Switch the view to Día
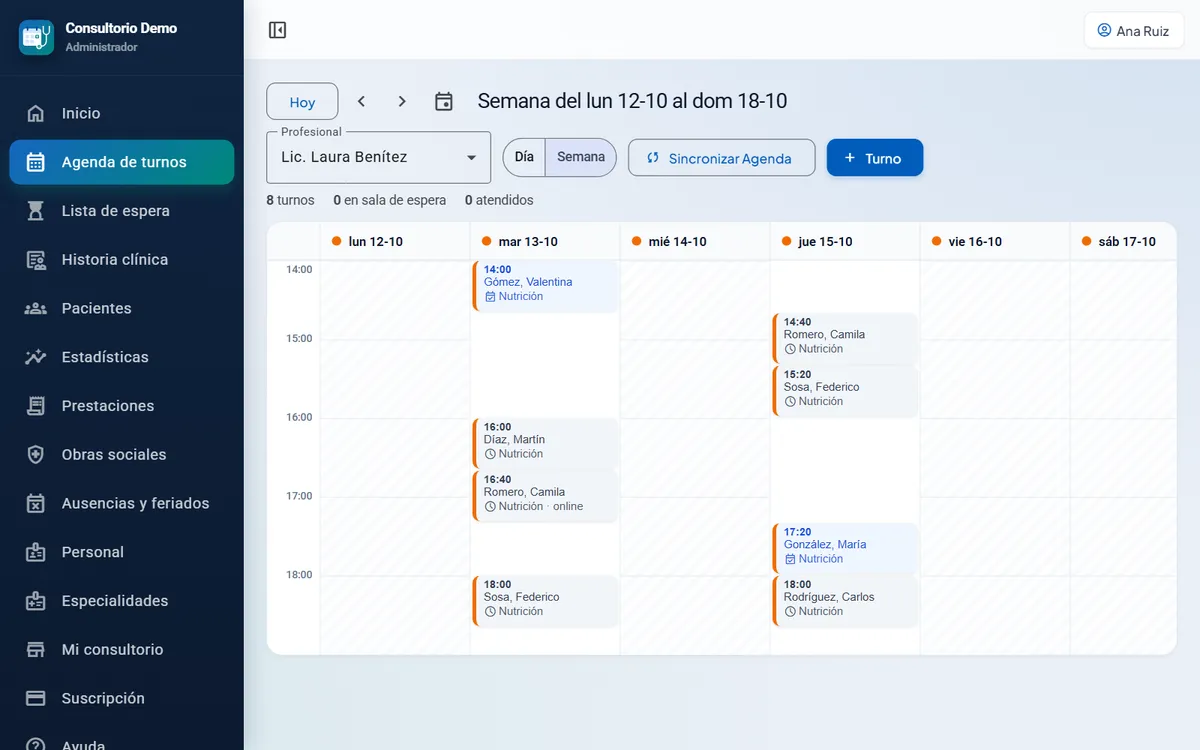 pos(524,157)
